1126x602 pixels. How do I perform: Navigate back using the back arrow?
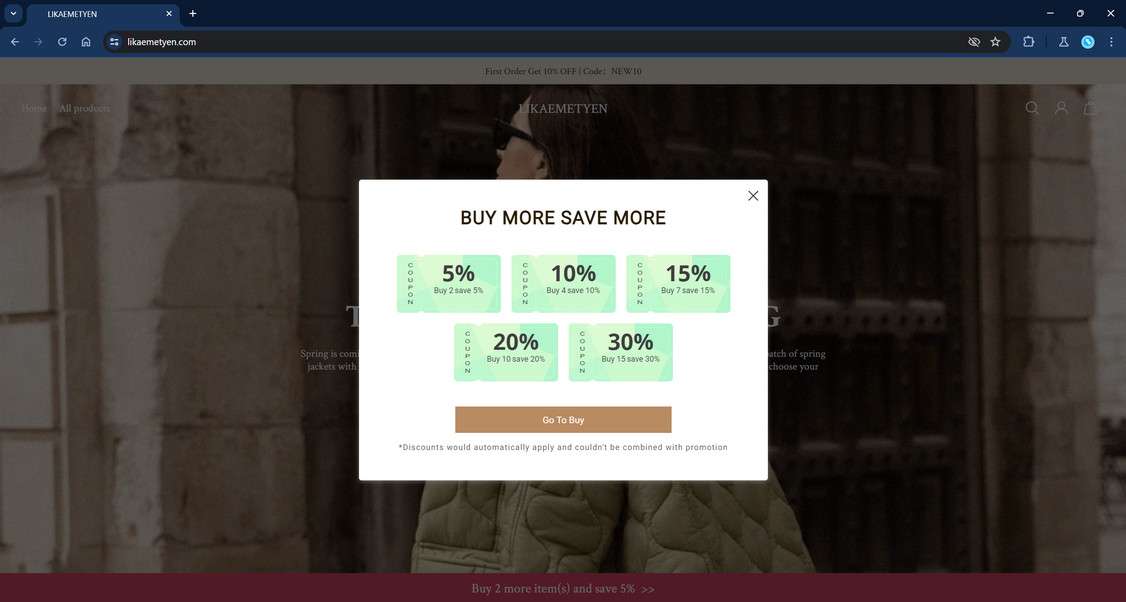[x=14, y=42]
